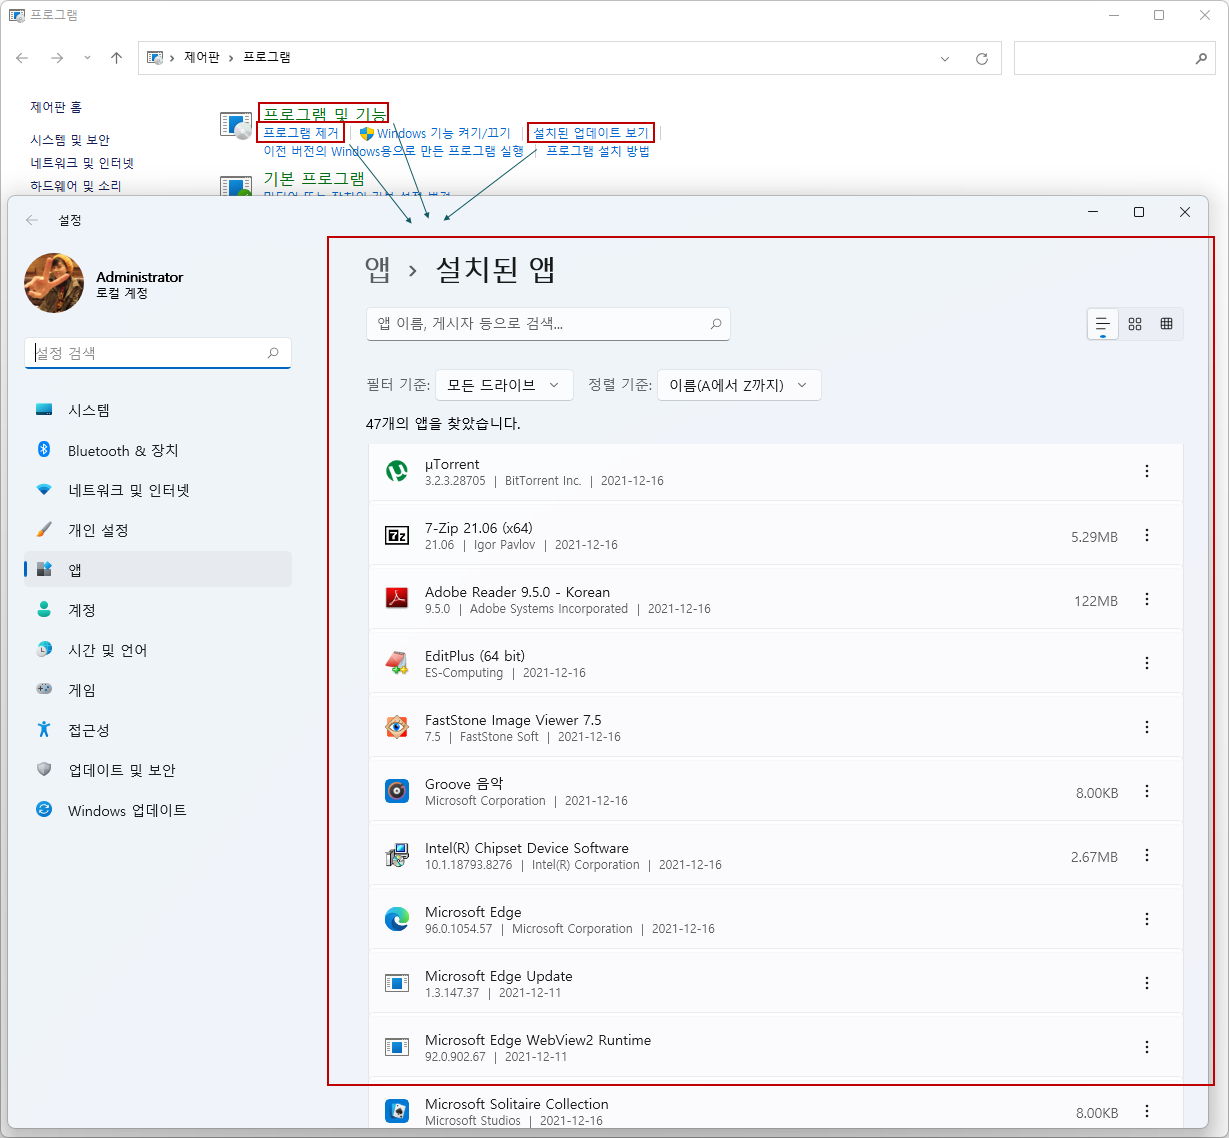Screen dimensions: 1229x1138
Task: Open more options for Groove 음악
Action: click(1147, 792)
